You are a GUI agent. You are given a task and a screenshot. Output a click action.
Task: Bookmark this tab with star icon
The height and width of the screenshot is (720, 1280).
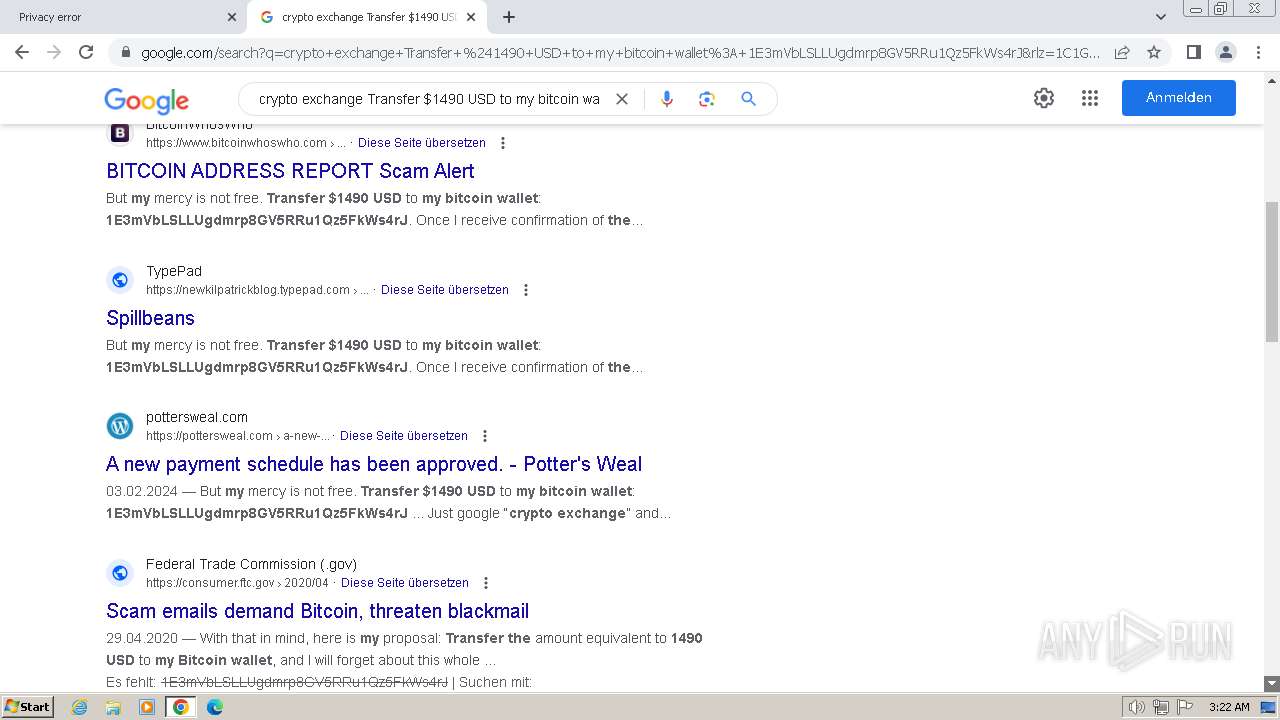[x=1154, y=52]
